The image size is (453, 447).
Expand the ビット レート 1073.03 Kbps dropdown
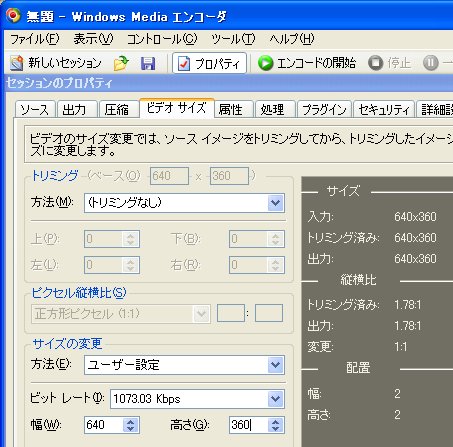click(275, 399)
